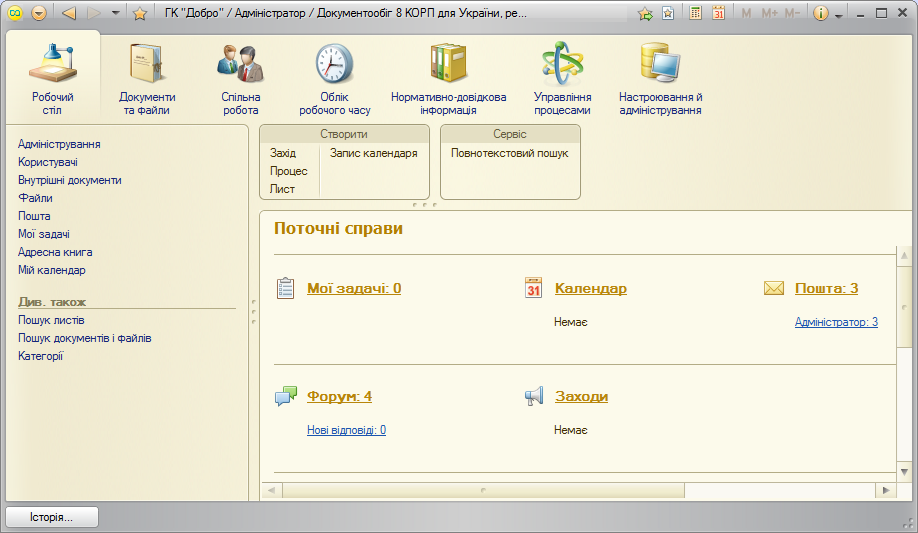Click the horizontal scrollbar right arrow

886,490
